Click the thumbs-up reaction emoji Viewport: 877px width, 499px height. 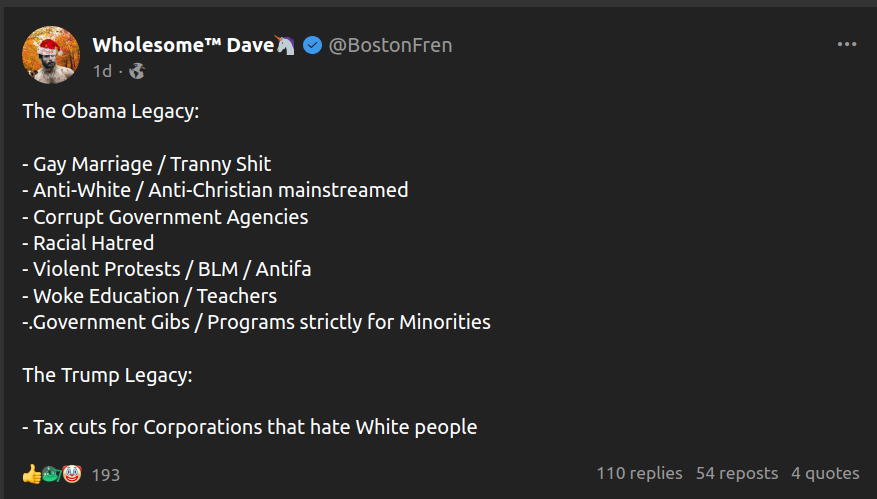pos(31,474)
